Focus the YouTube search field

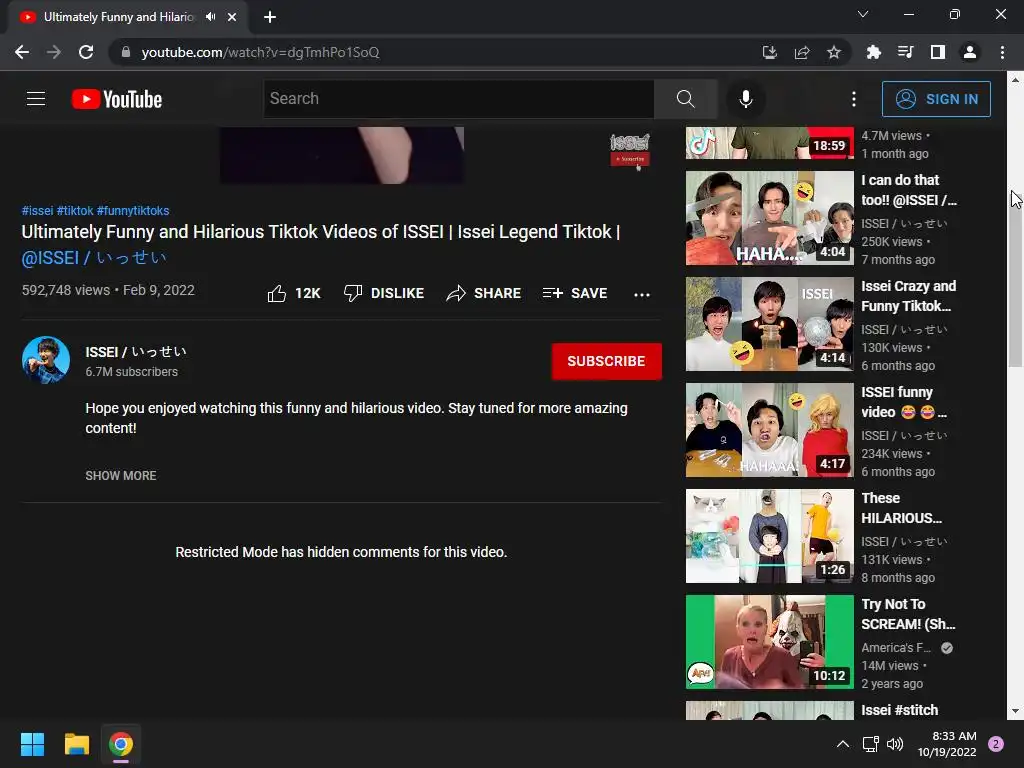tap(458, 99)
